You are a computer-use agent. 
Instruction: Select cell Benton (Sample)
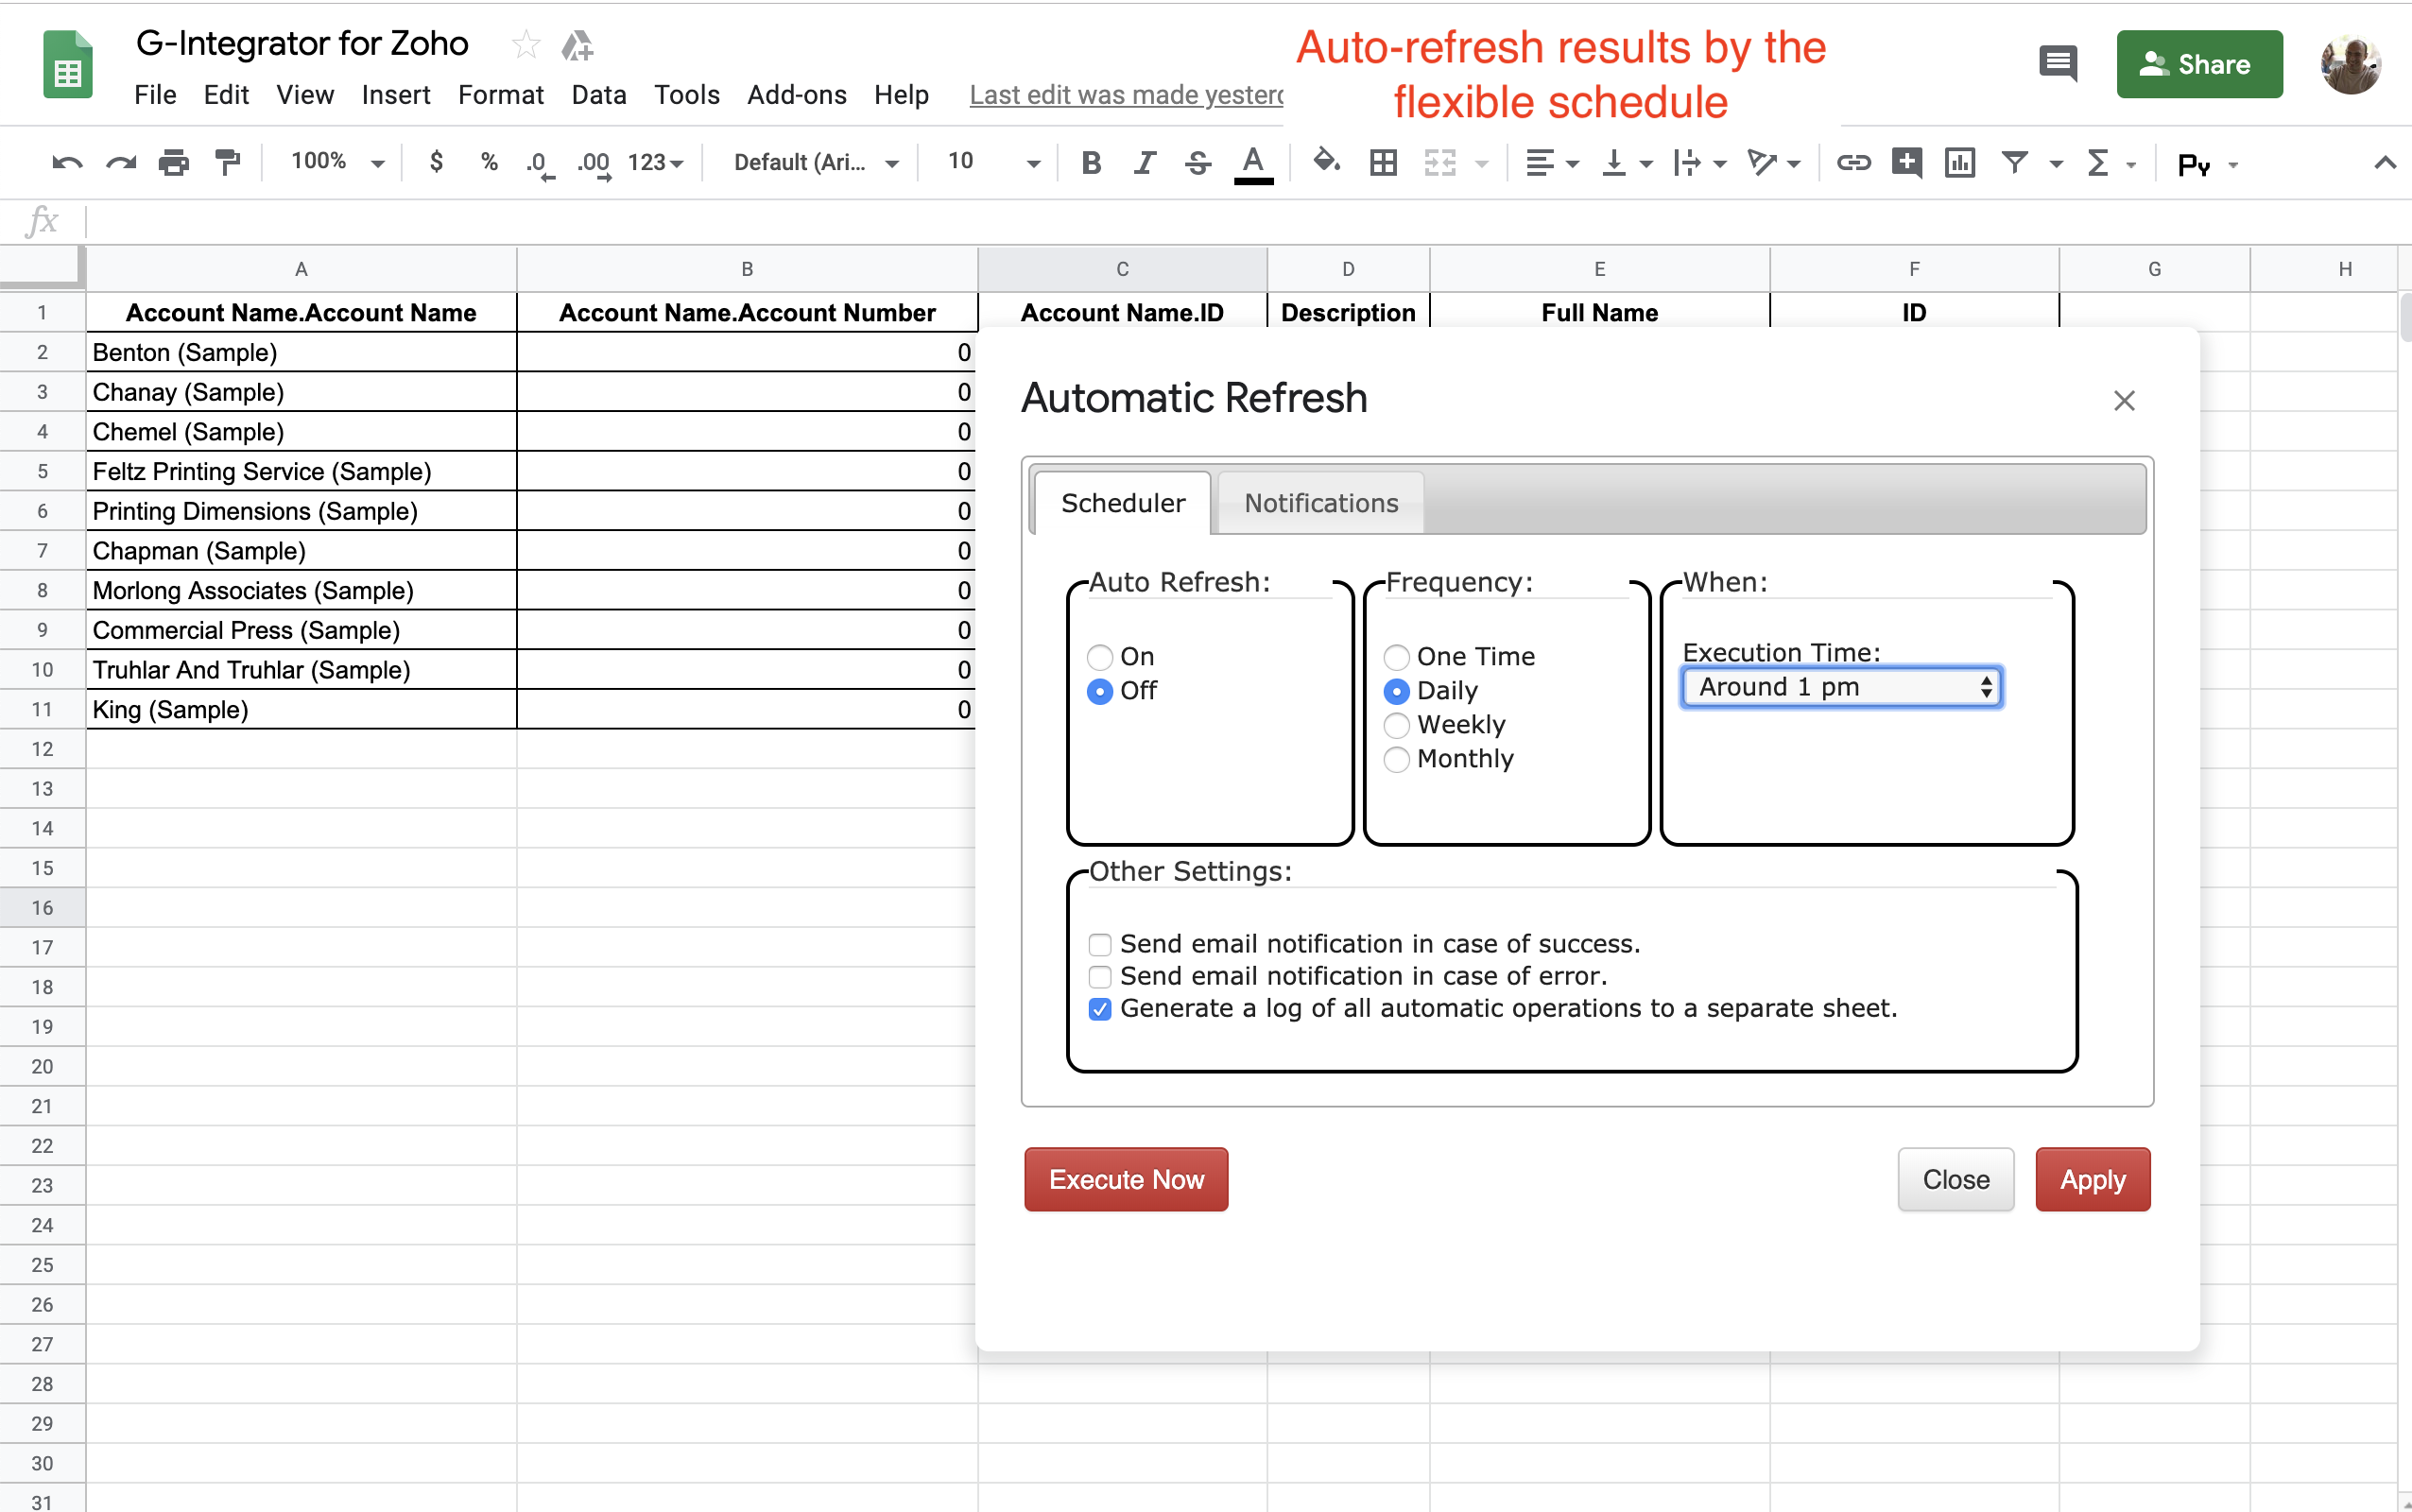[301, 352]
